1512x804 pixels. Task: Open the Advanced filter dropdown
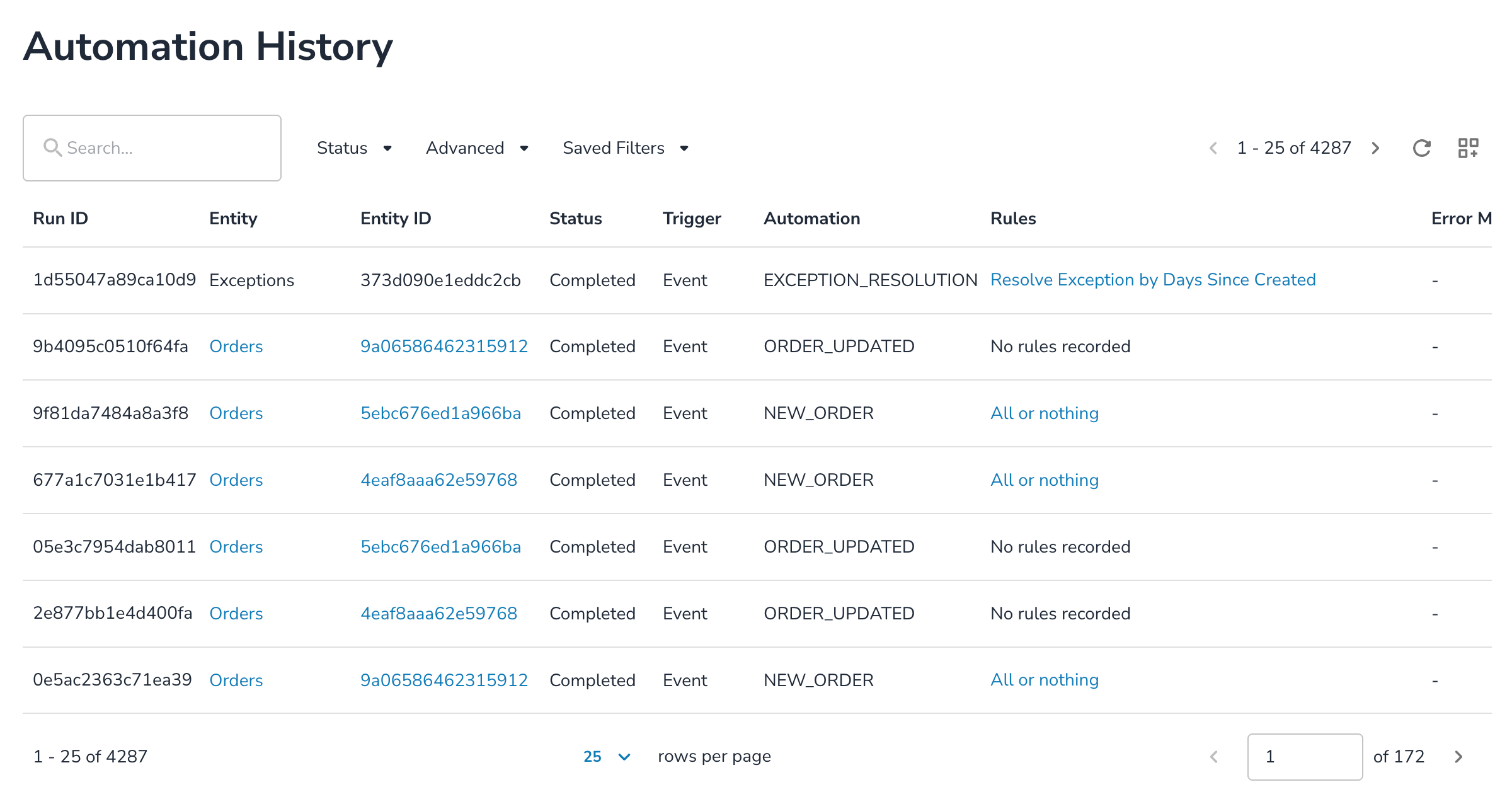(477, 148)
